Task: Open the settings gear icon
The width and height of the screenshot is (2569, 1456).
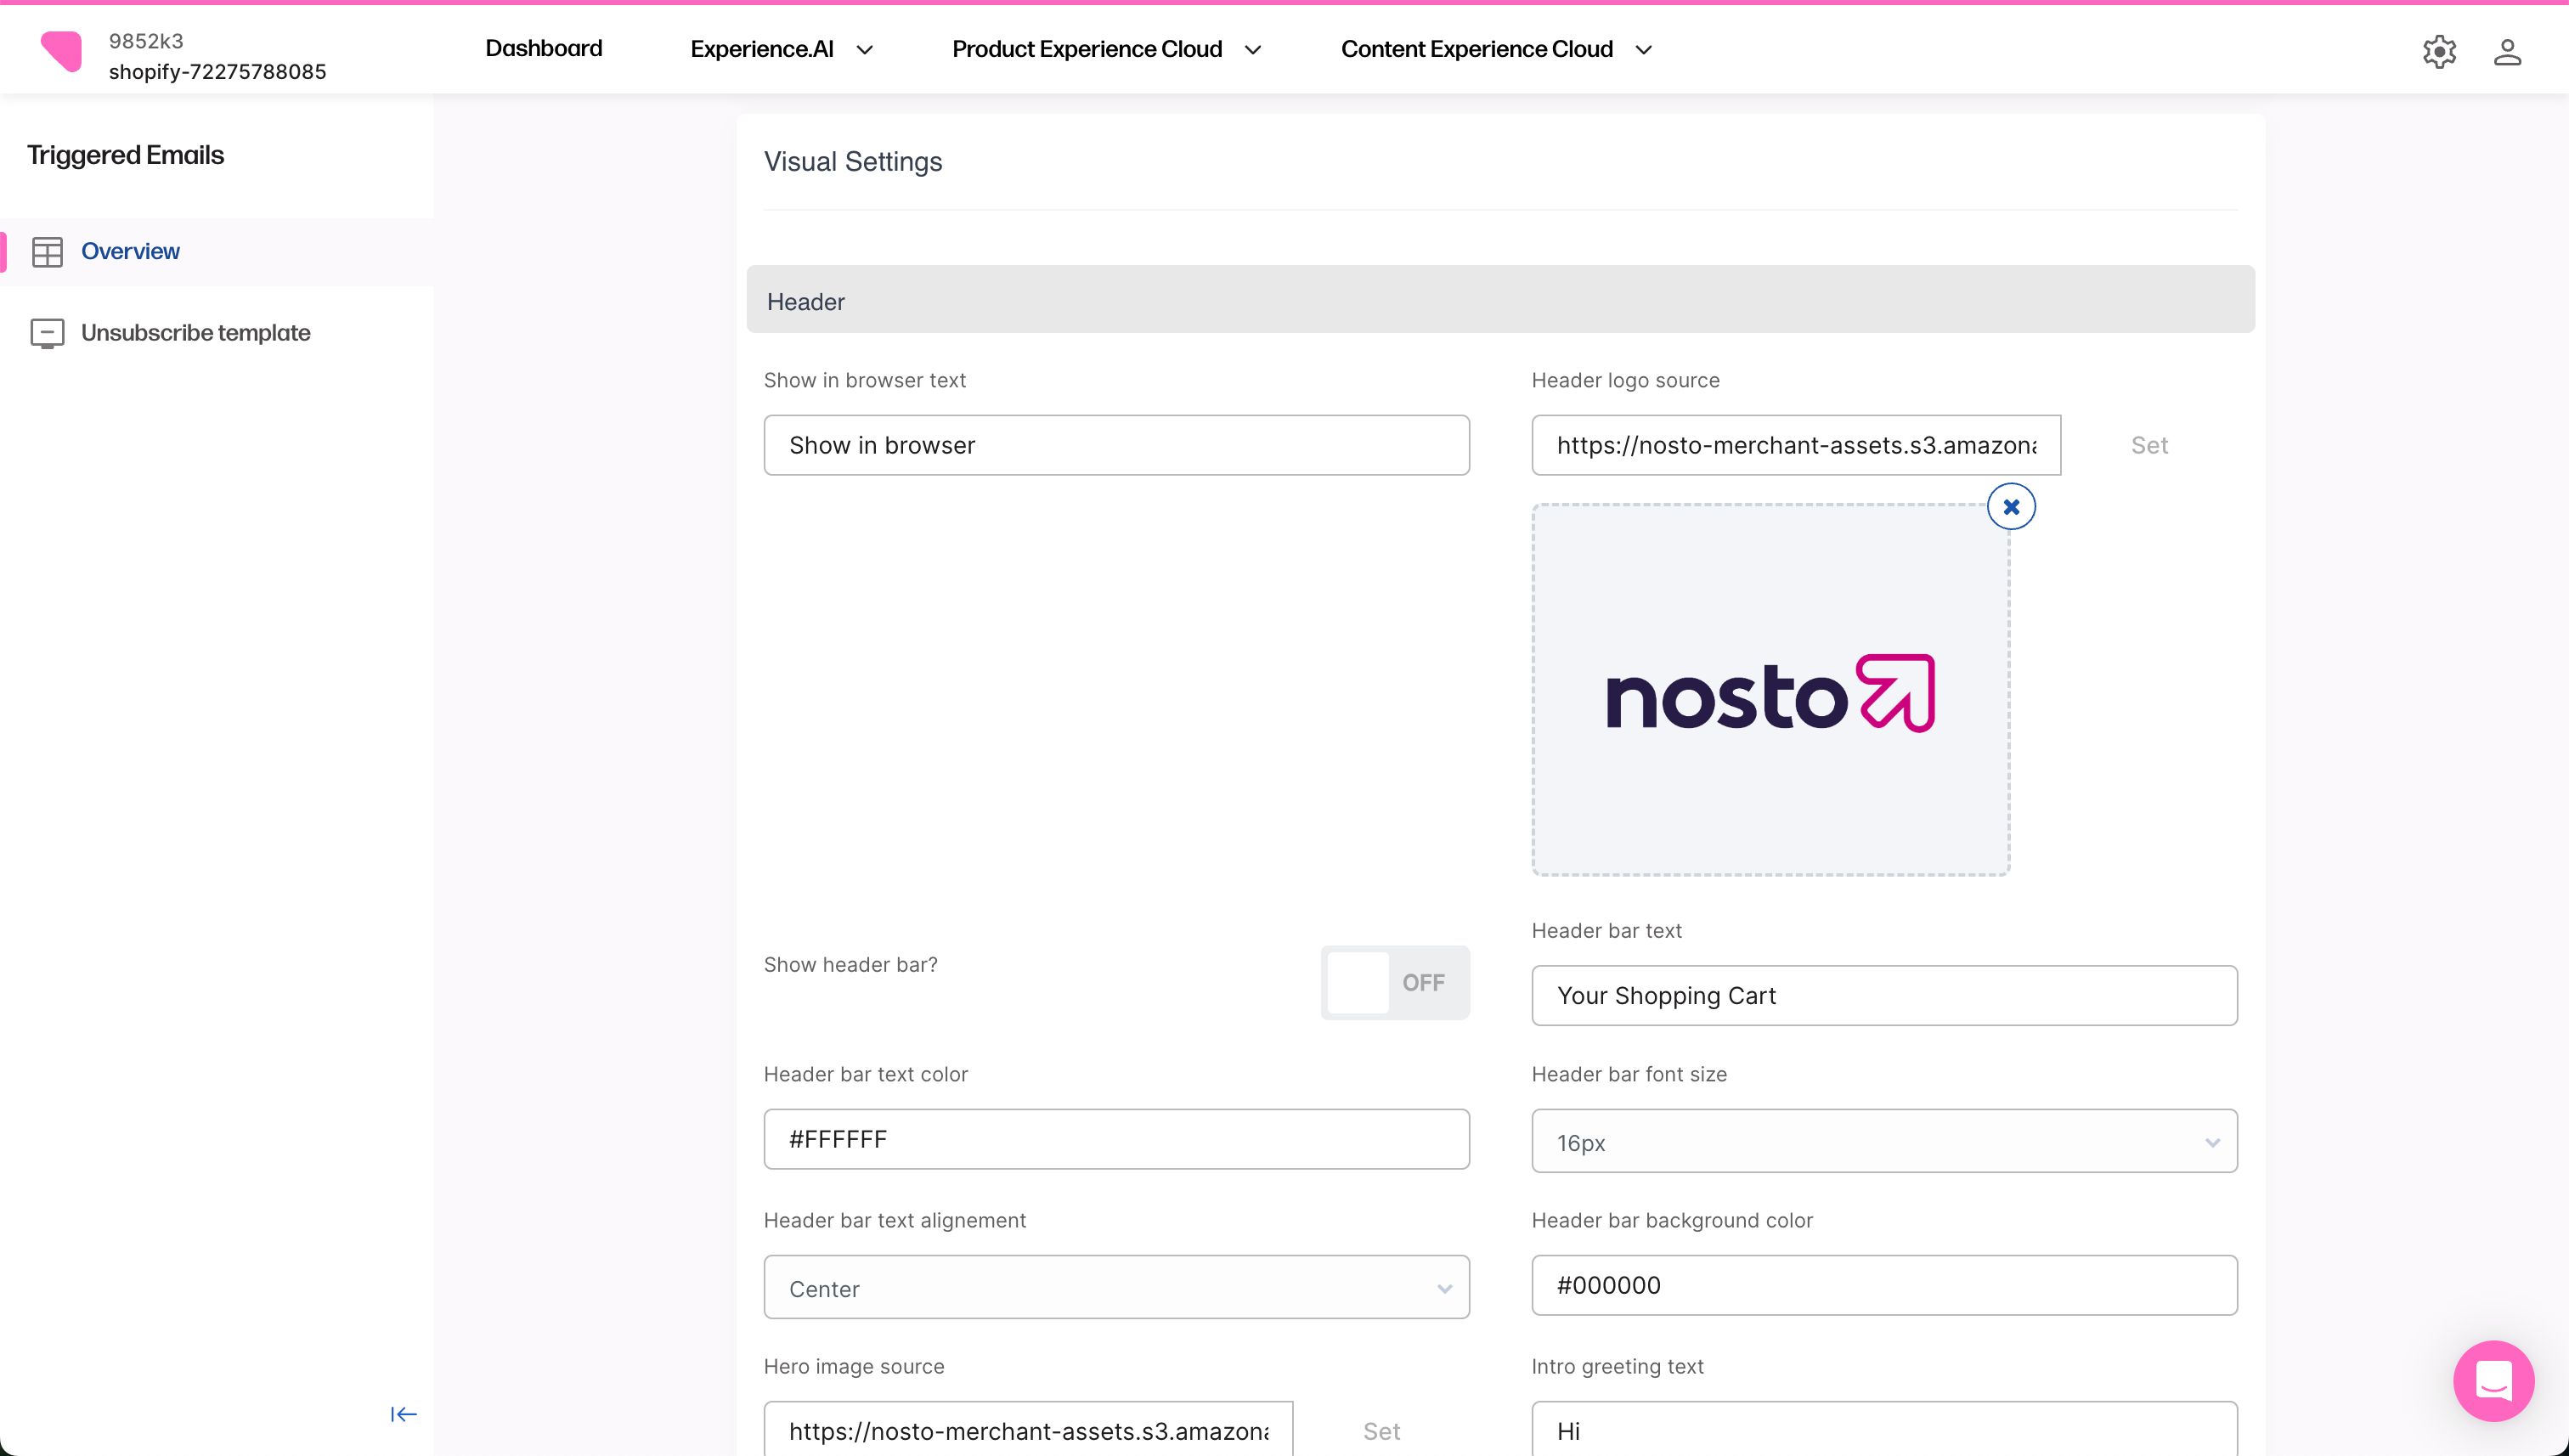Action: [x=2439, y=51]
